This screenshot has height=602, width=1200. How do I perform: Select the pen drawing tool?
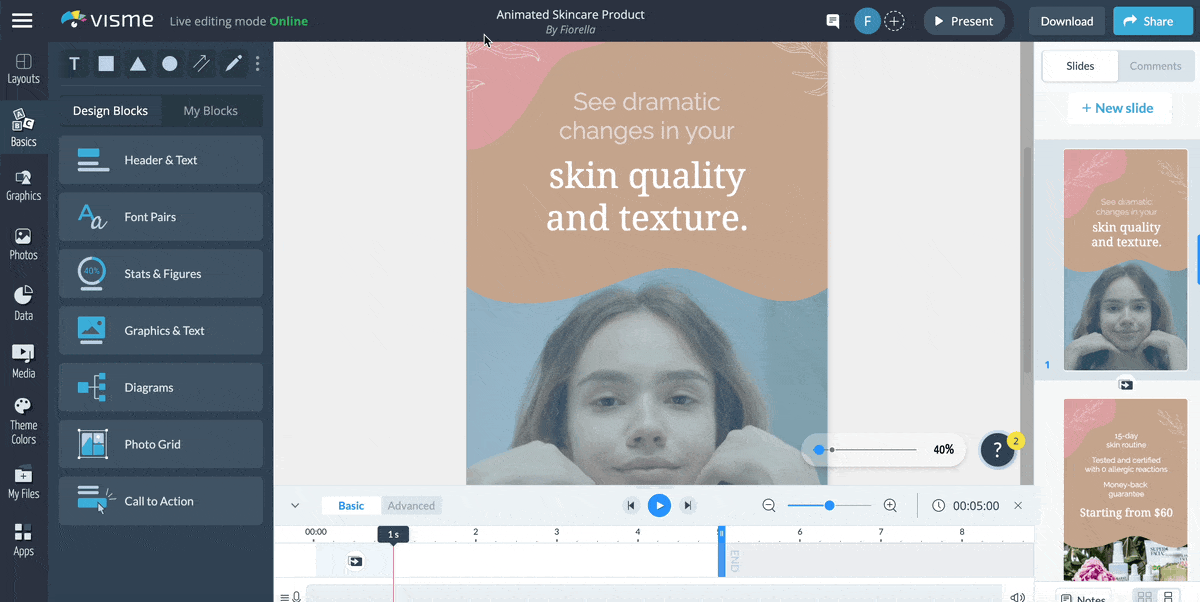click(x=233, y=64)
